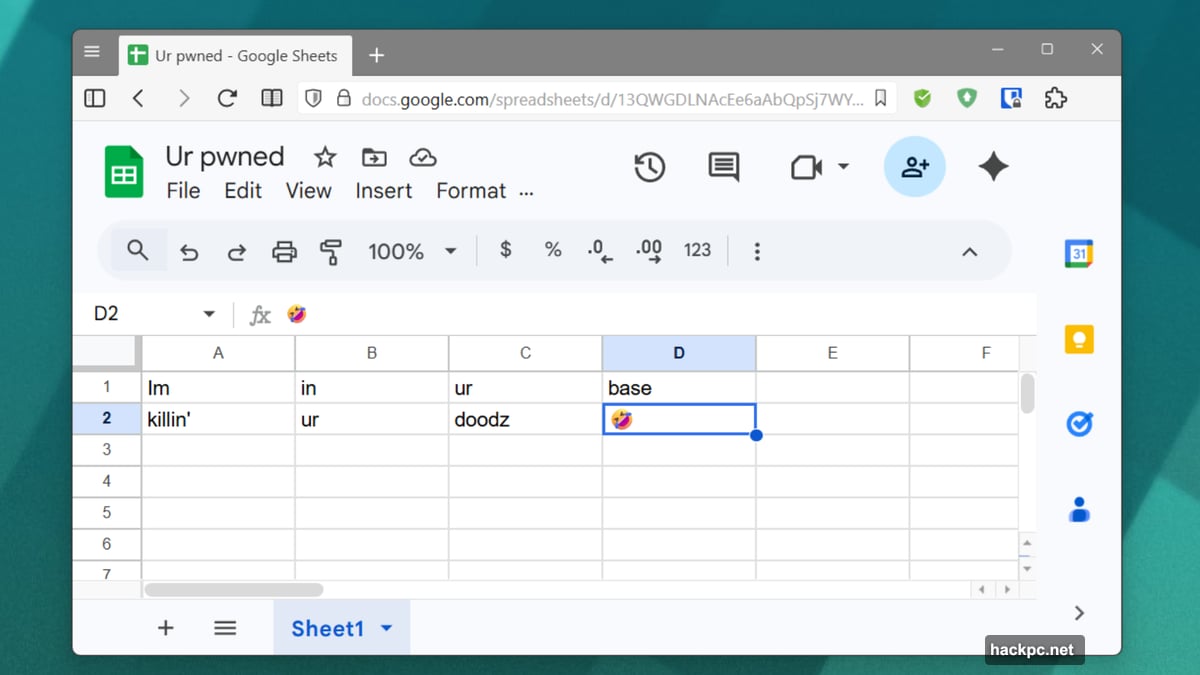
Task: Open the Name Box dropdown arrow
Action: coord(209,314)
